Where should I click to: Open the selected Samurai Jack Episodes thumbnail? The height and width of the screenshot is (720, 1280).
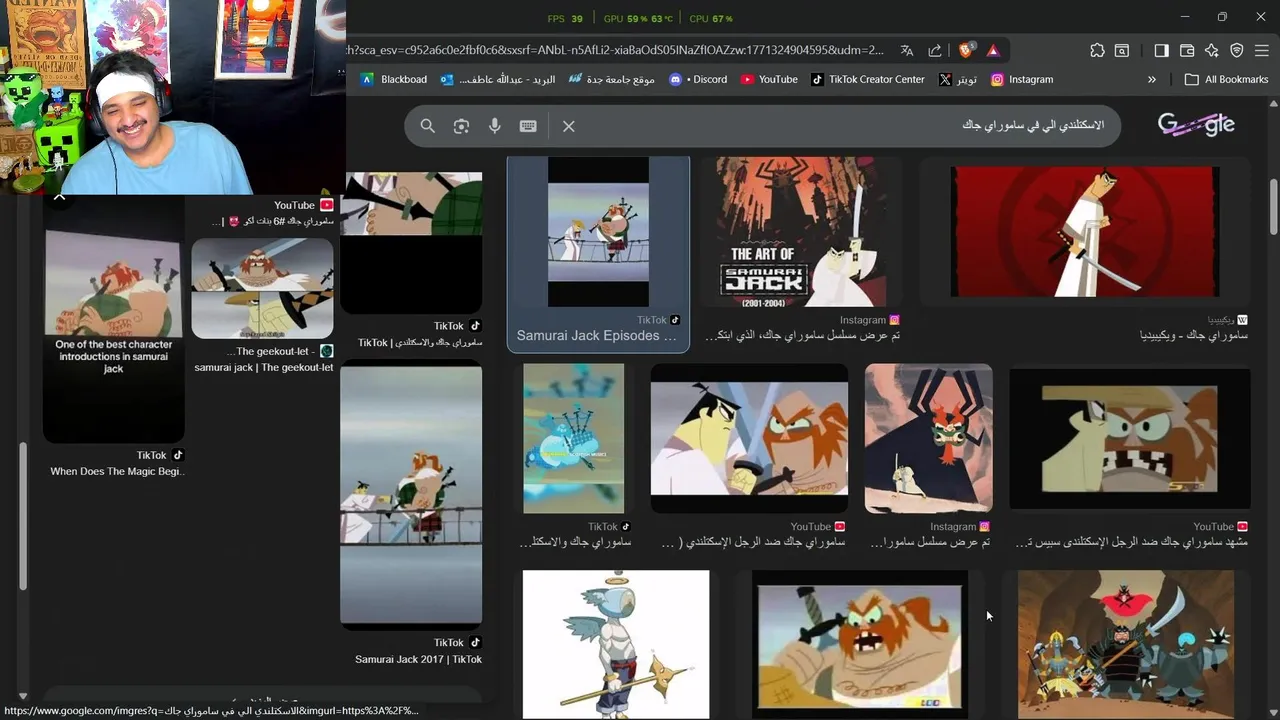598,231
